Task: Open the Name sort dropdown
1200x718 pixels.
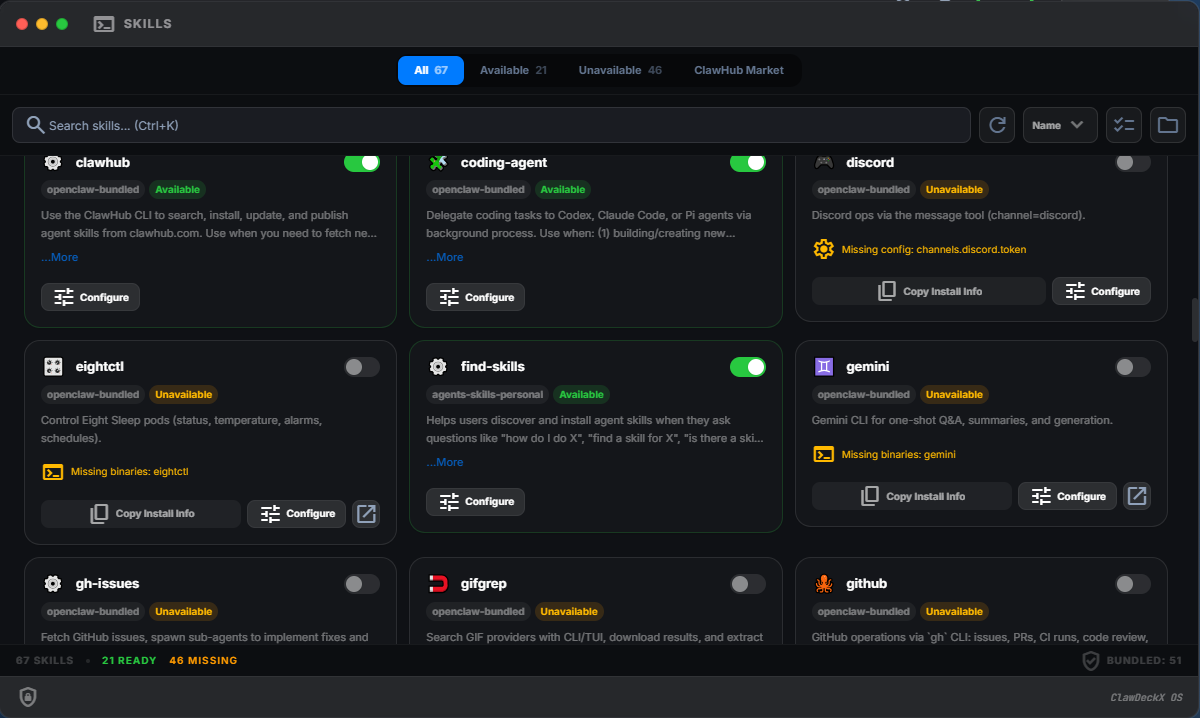Action: [x=1059, y=125]
